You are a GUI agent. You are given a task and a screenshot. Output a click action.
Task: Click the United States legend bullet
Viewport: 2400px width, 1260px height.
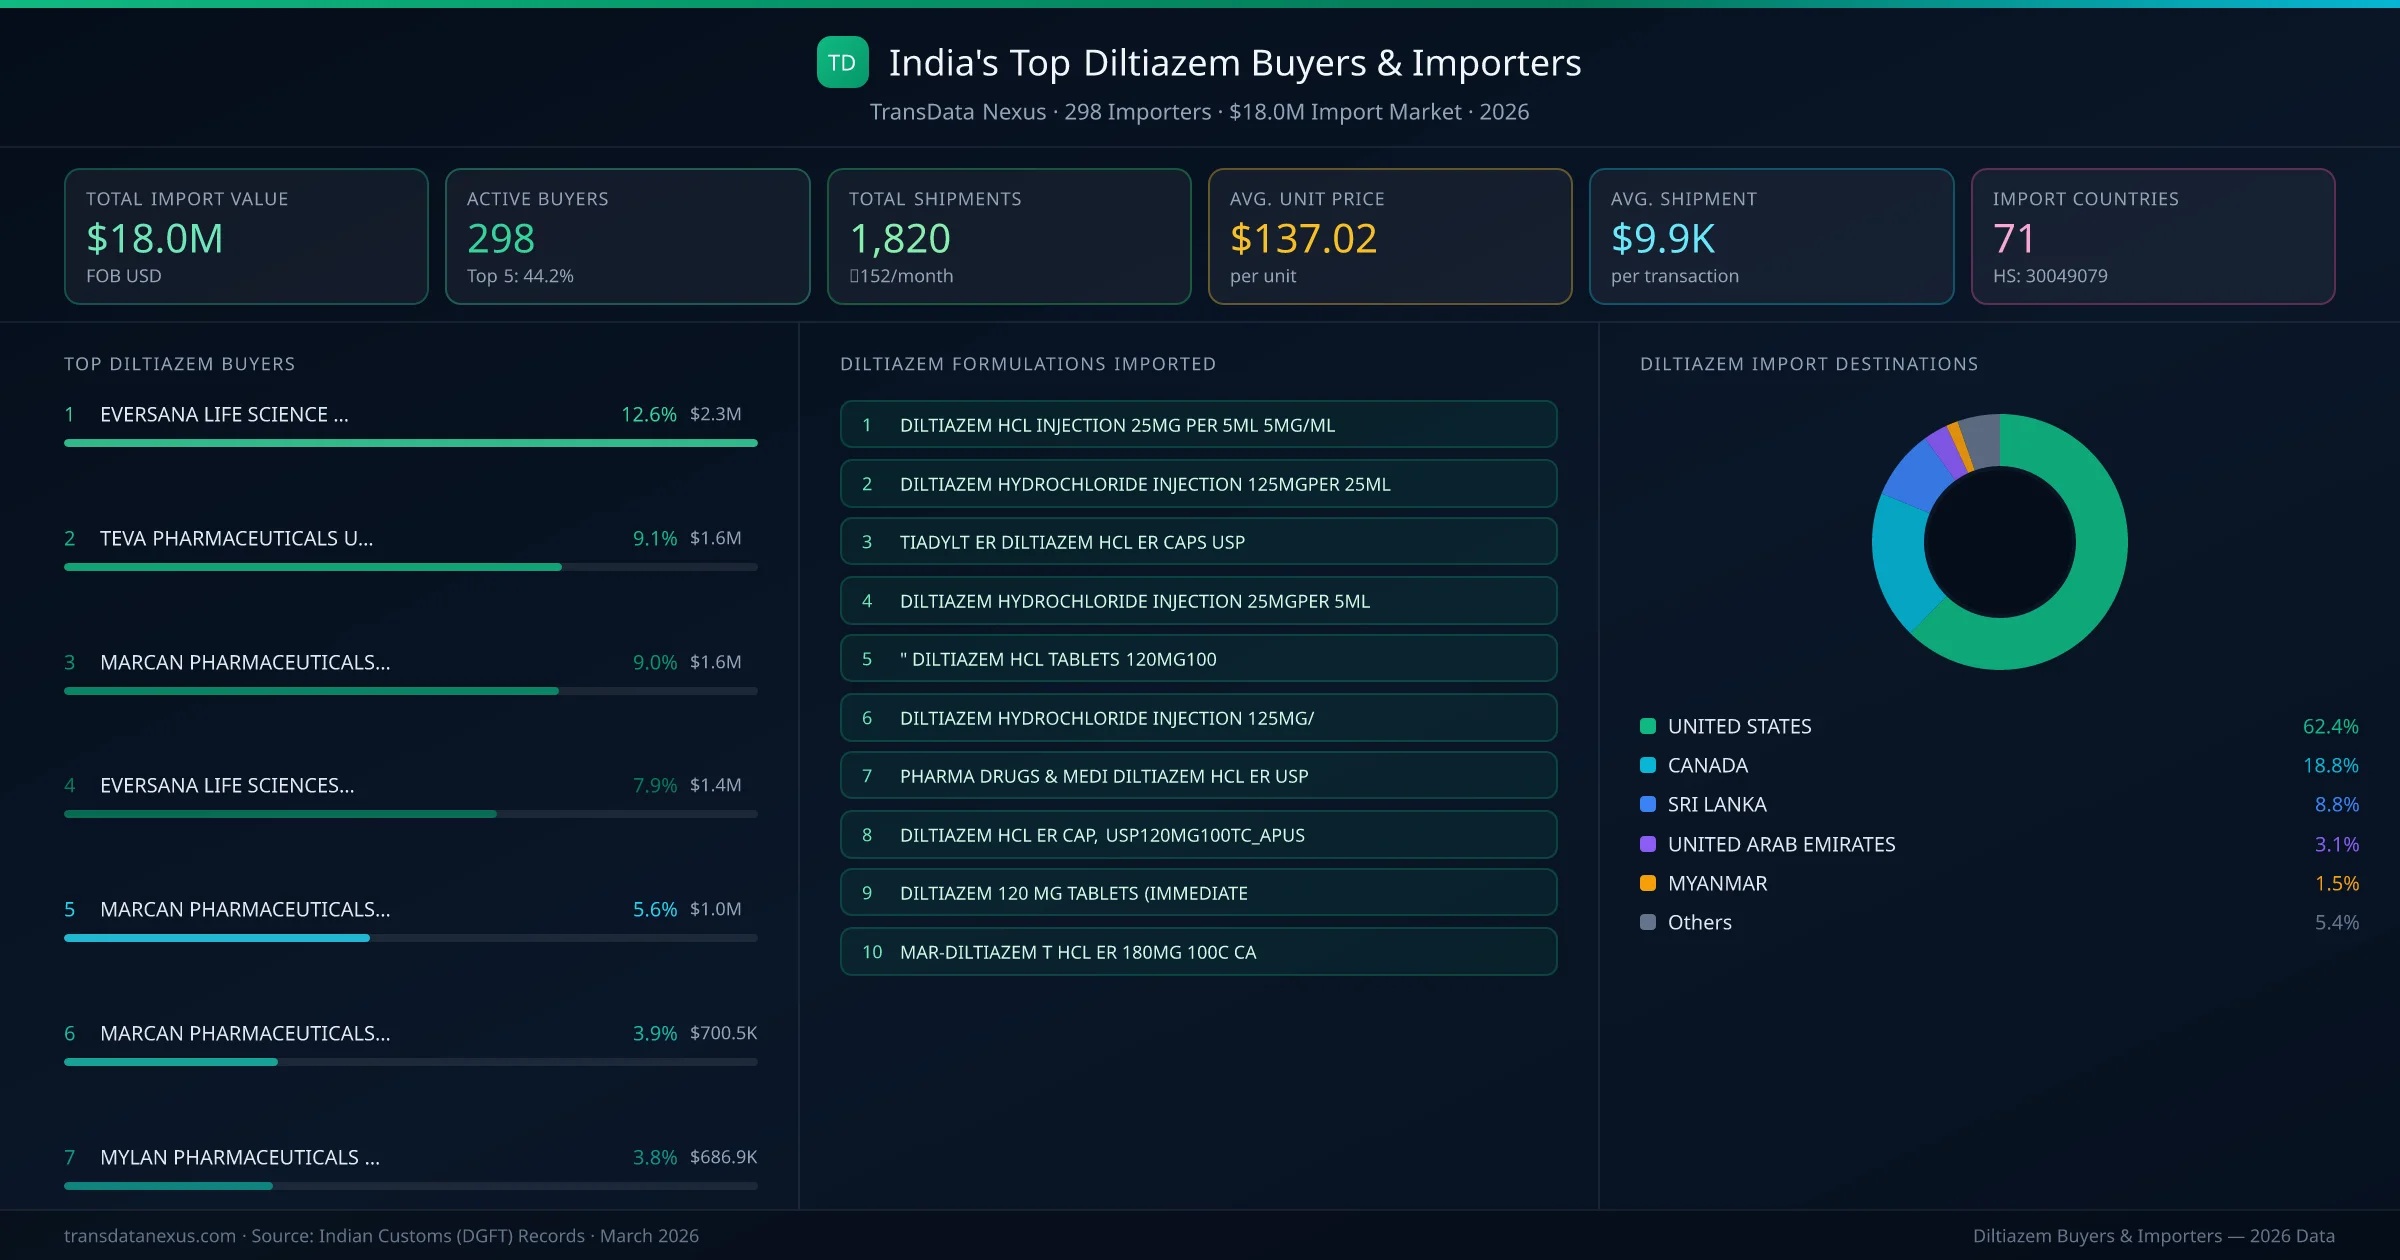click(1648, 726)
